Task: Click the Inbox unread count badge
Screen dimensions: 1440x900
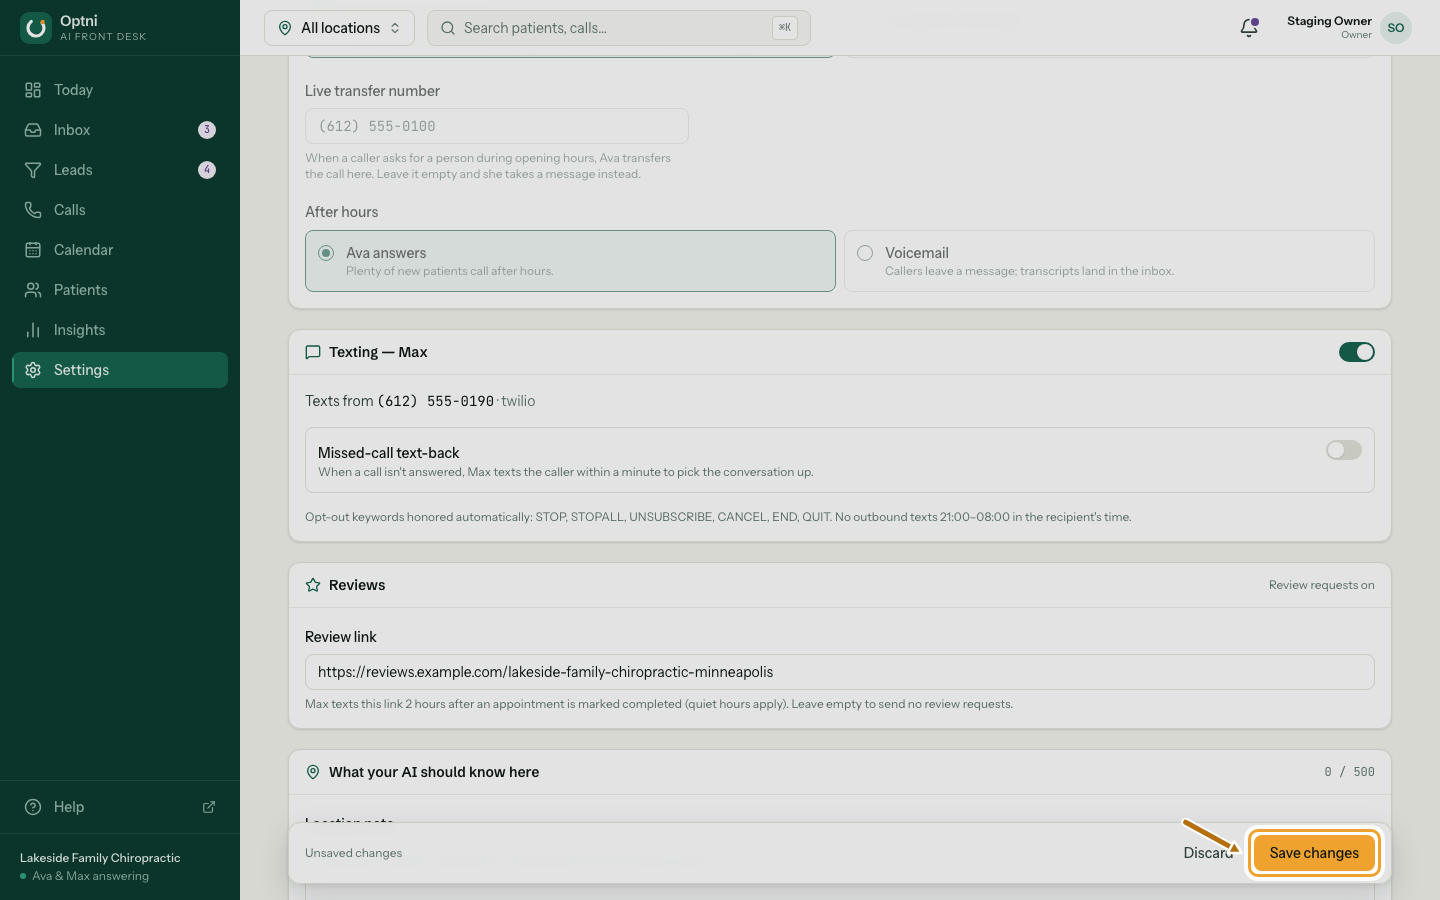Action: (x=207, y=130)
